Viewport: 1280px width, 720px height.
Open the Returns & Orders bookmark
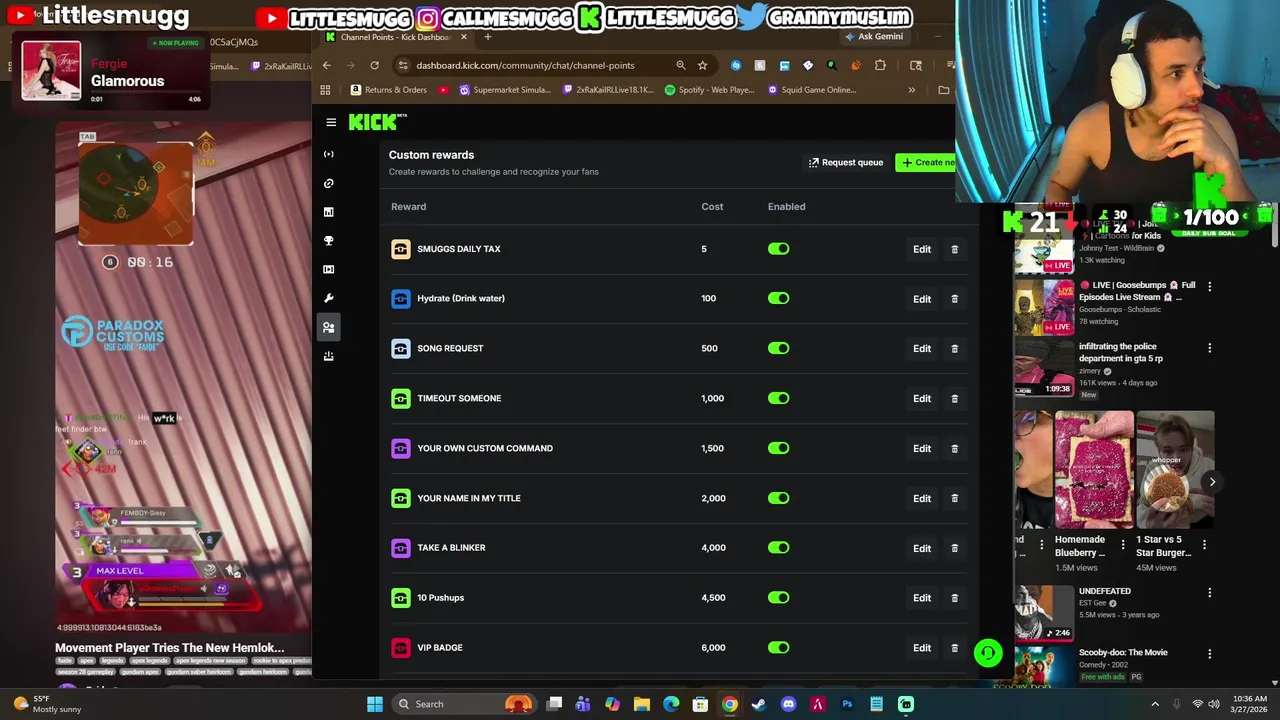(388, 90)
